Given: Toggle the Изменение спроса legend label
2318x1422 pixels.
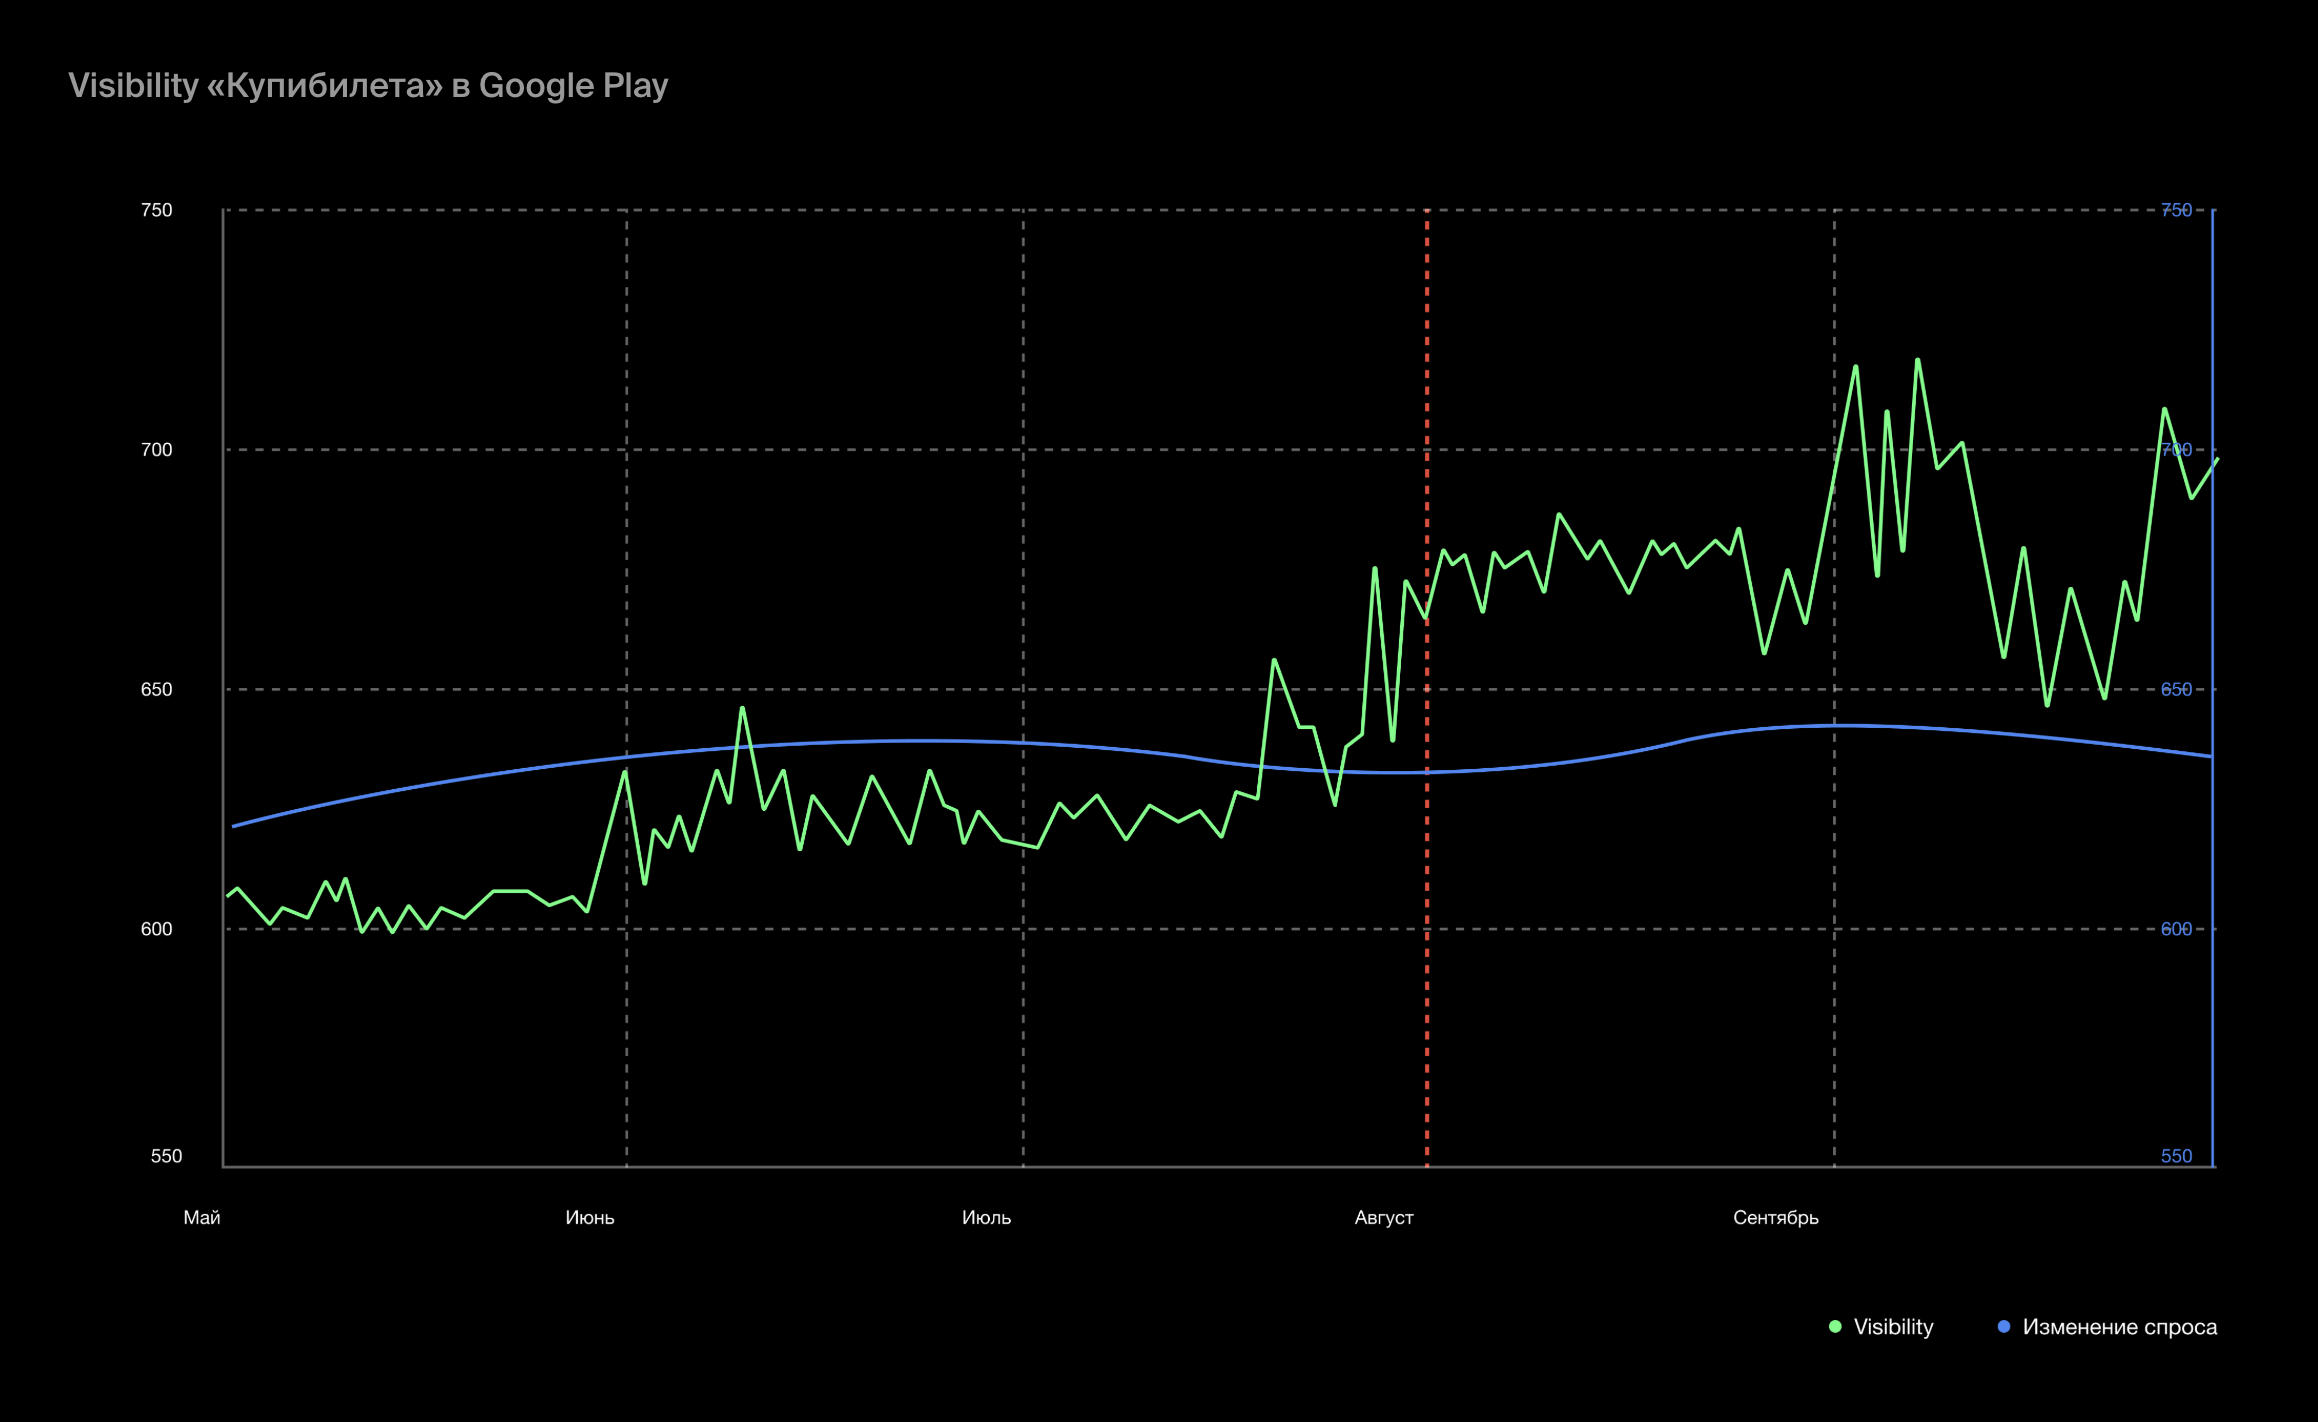Looking at the screenshot, I should 2119,1327.
